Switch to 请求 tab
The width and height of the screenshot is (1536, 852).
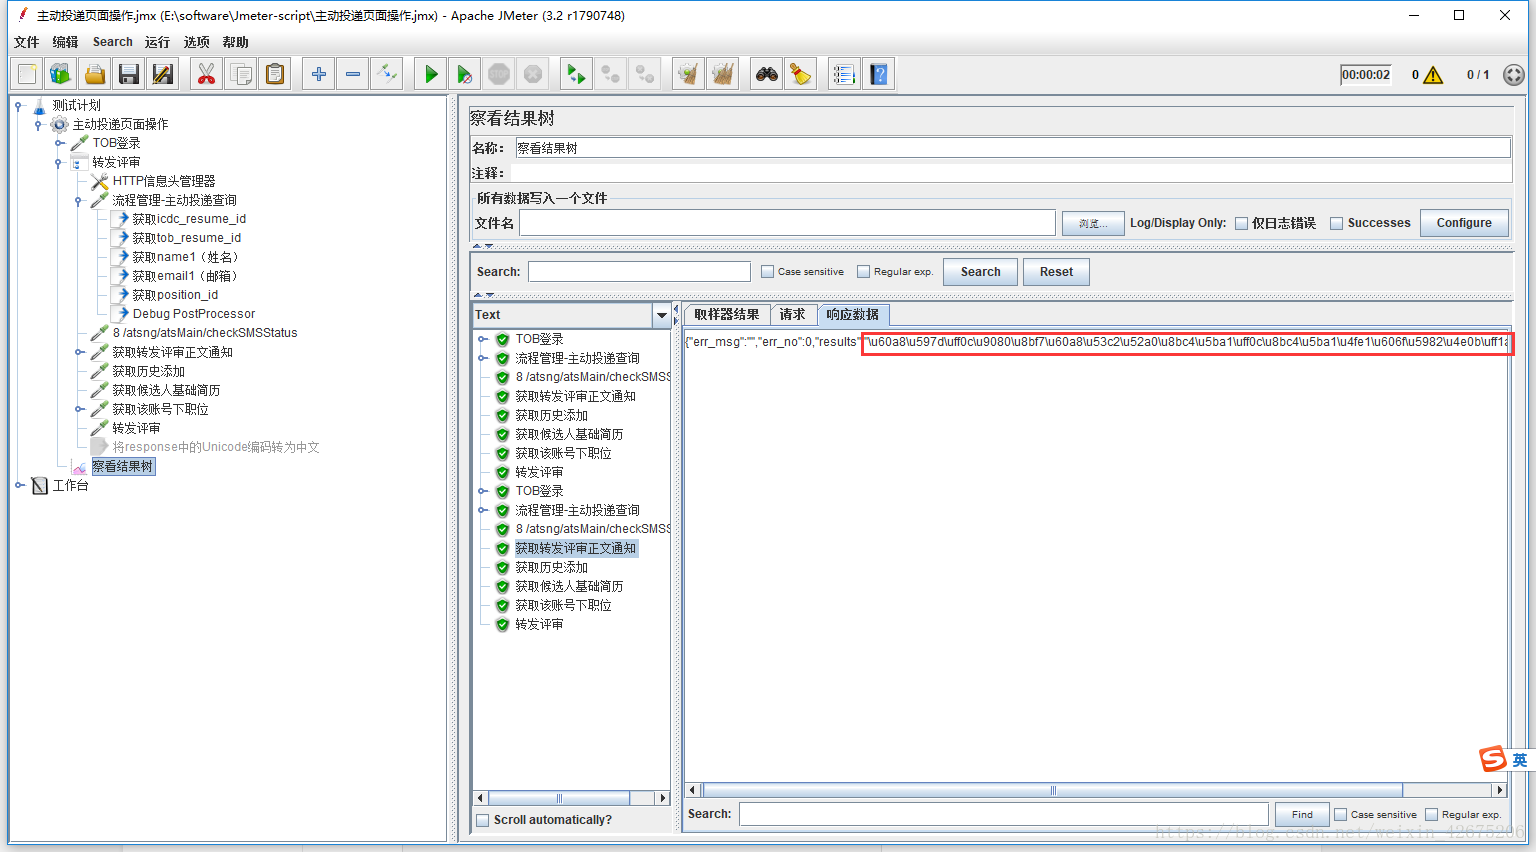(793, 314)
